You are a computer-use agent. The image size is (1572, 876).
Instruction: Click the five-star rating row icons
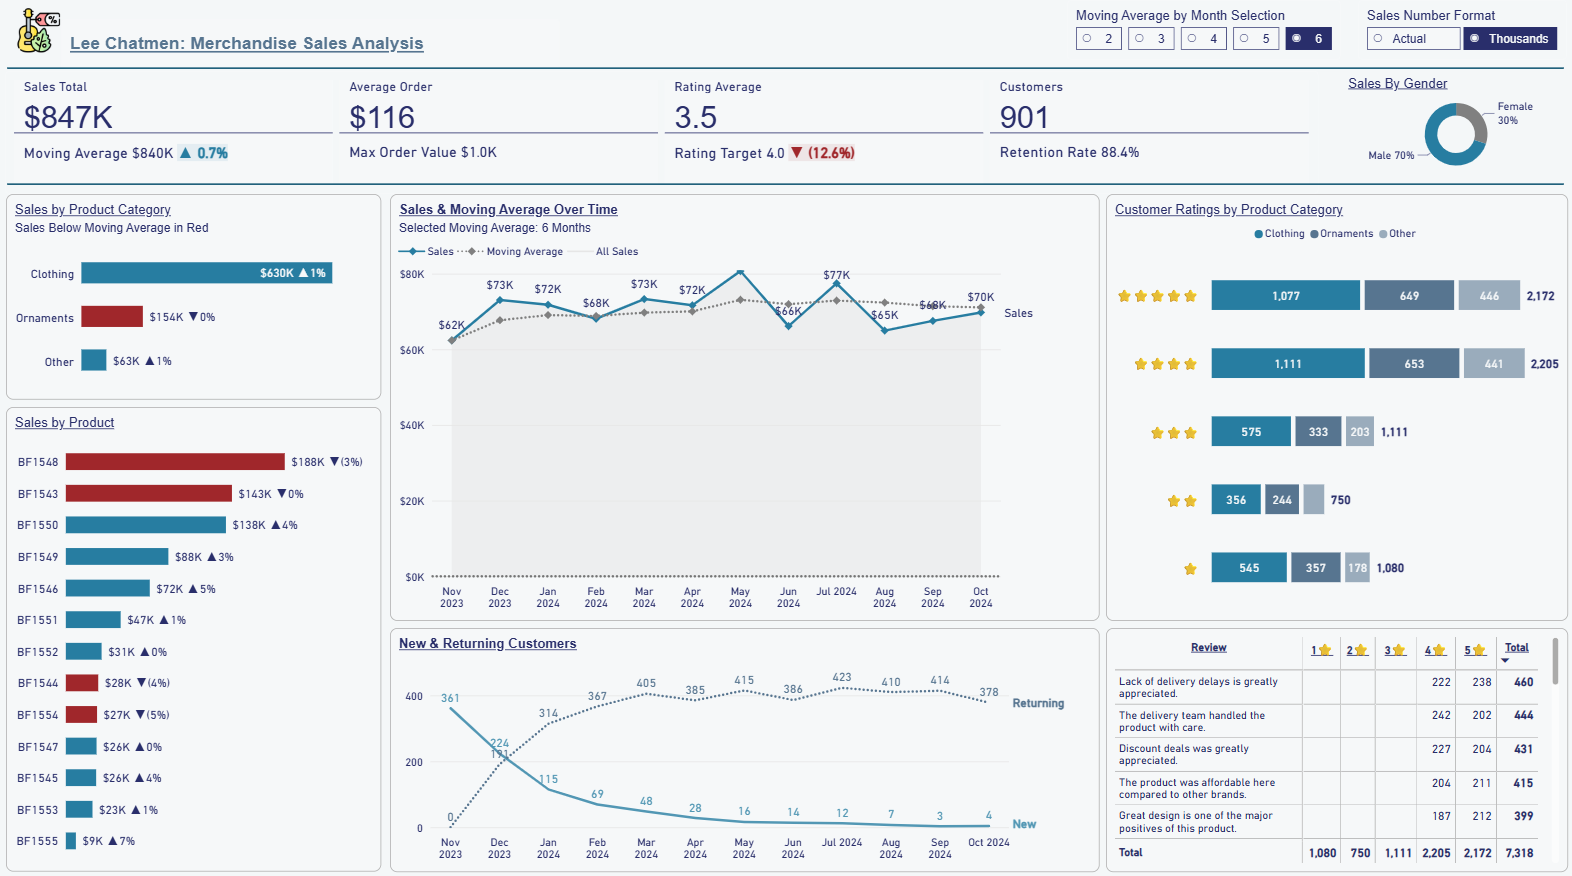1157,296
